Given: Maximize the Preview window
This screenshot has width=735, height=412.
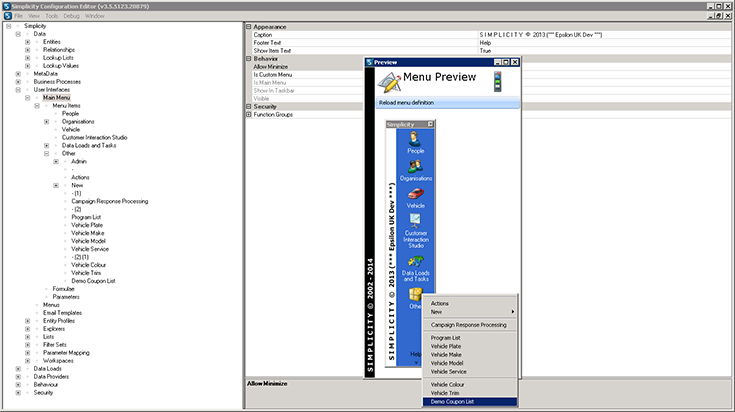Looking at the screenshot, I should [x=506, y=62].
